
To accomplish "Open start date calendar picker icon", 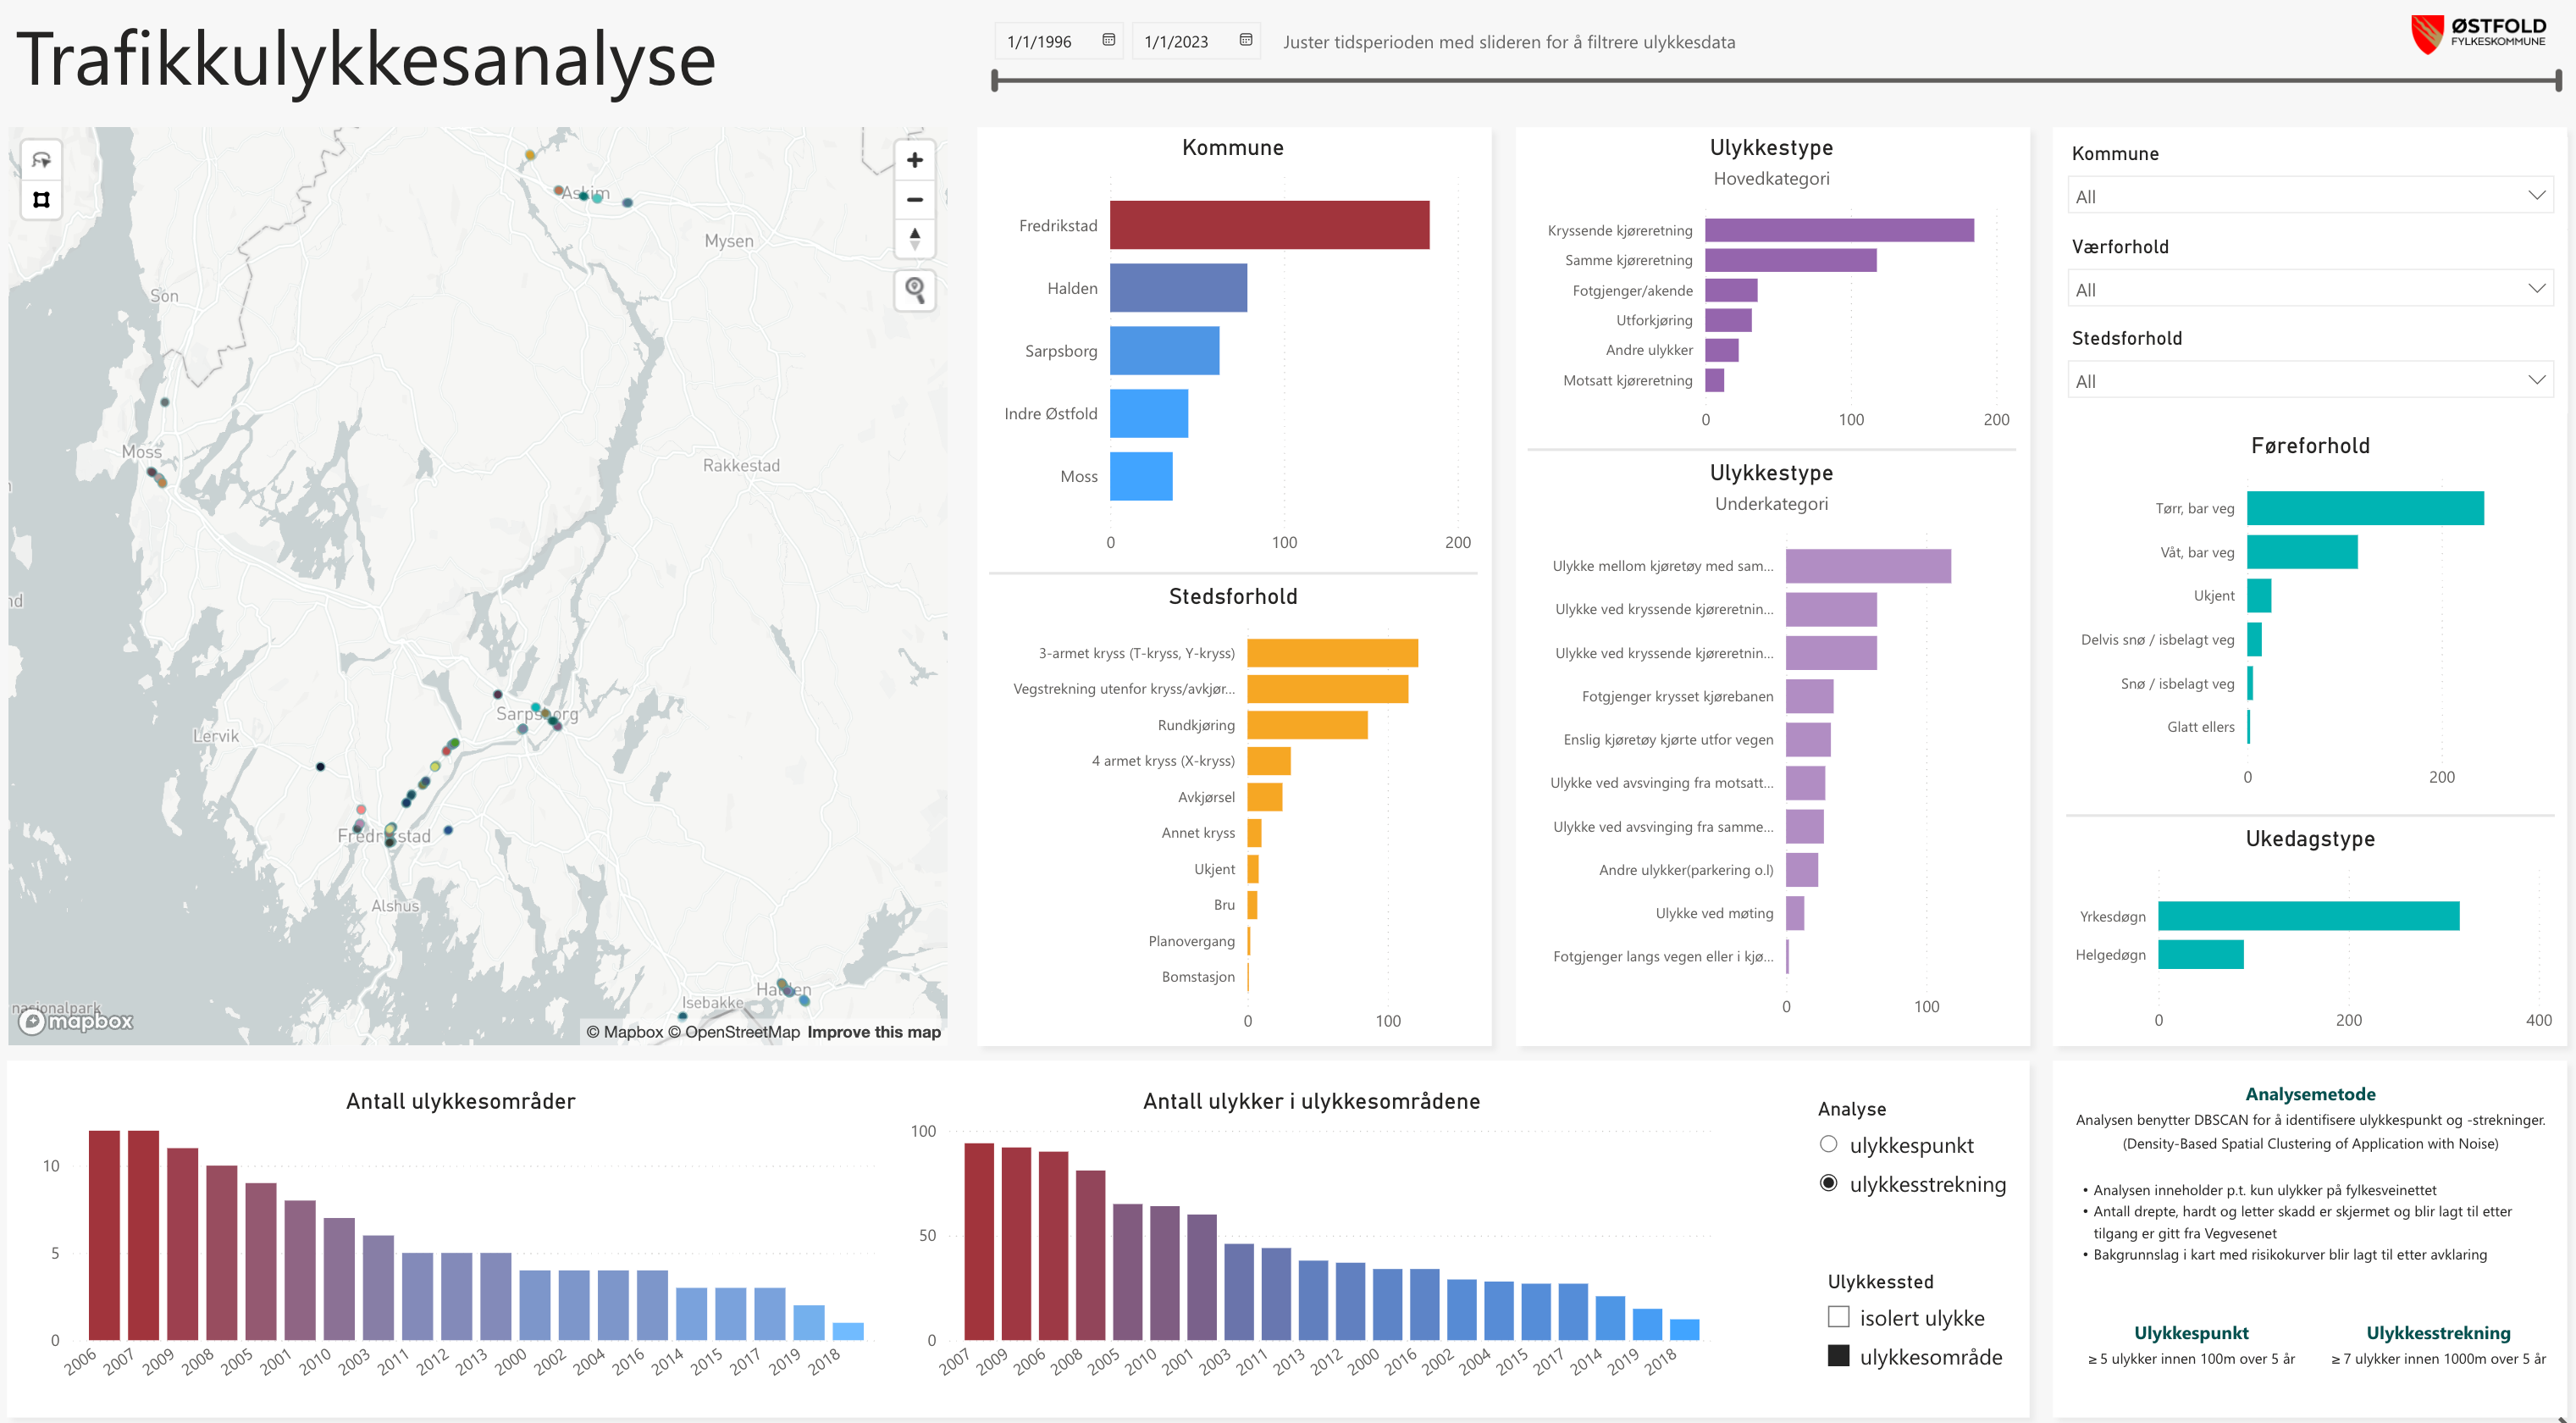I will pos(1108,41).
